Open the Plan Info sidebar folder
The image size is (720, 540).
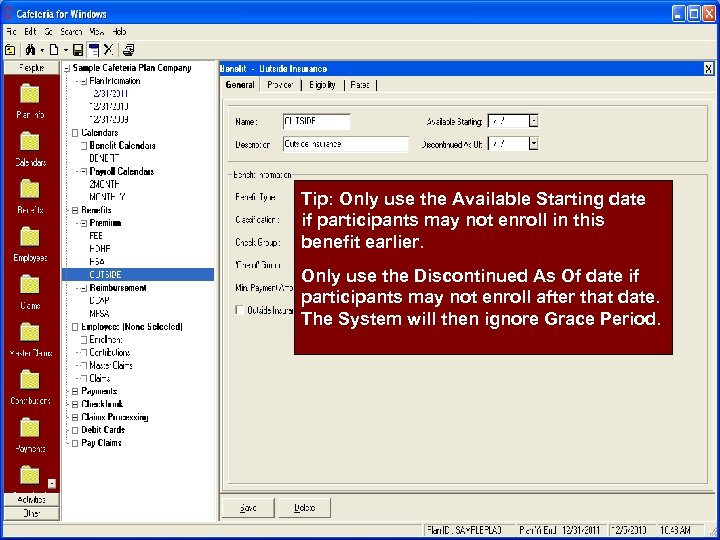(30, 101)
